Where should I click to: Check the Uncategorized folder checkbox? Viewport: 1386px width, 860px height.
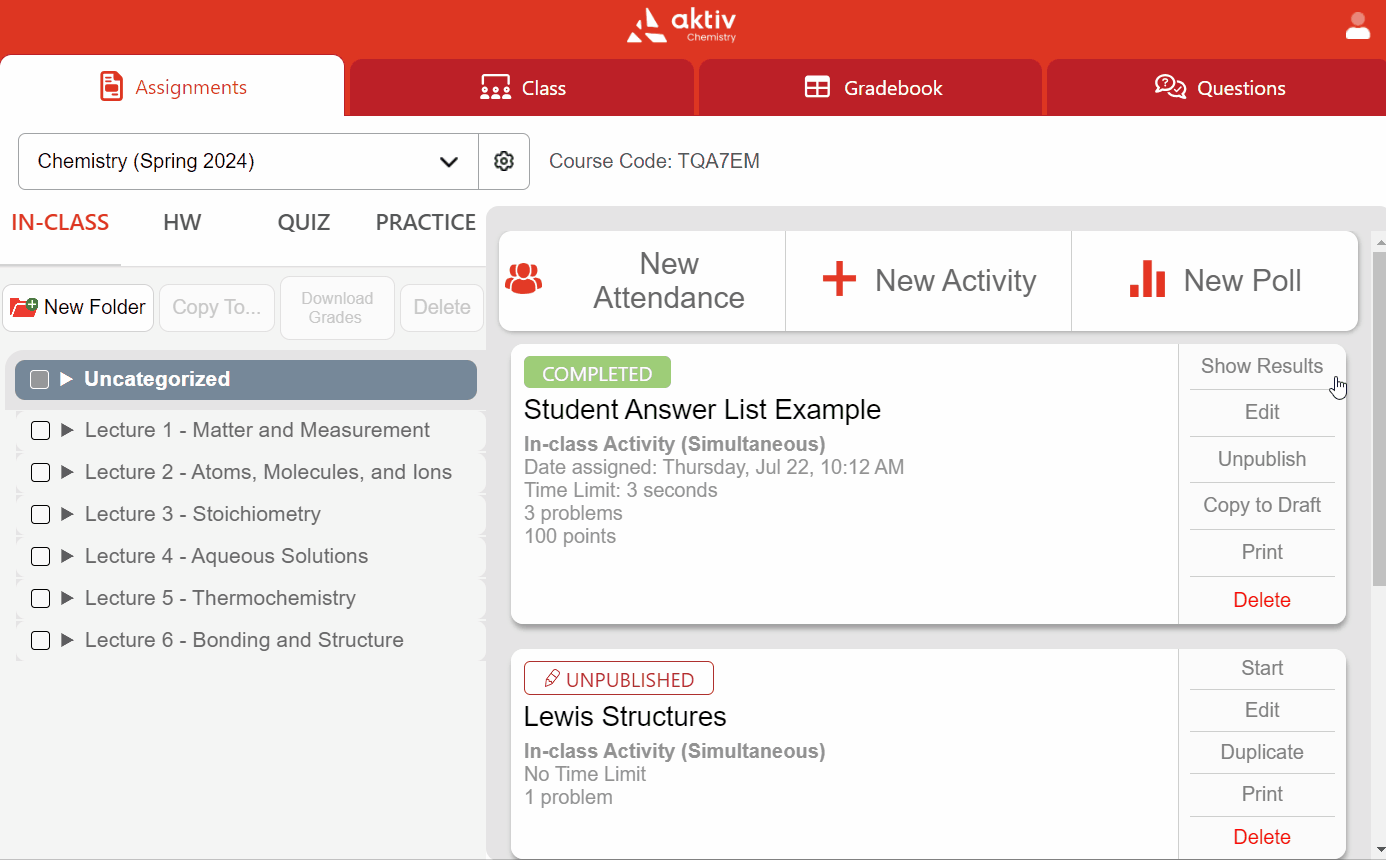click(x=40, y=380)
